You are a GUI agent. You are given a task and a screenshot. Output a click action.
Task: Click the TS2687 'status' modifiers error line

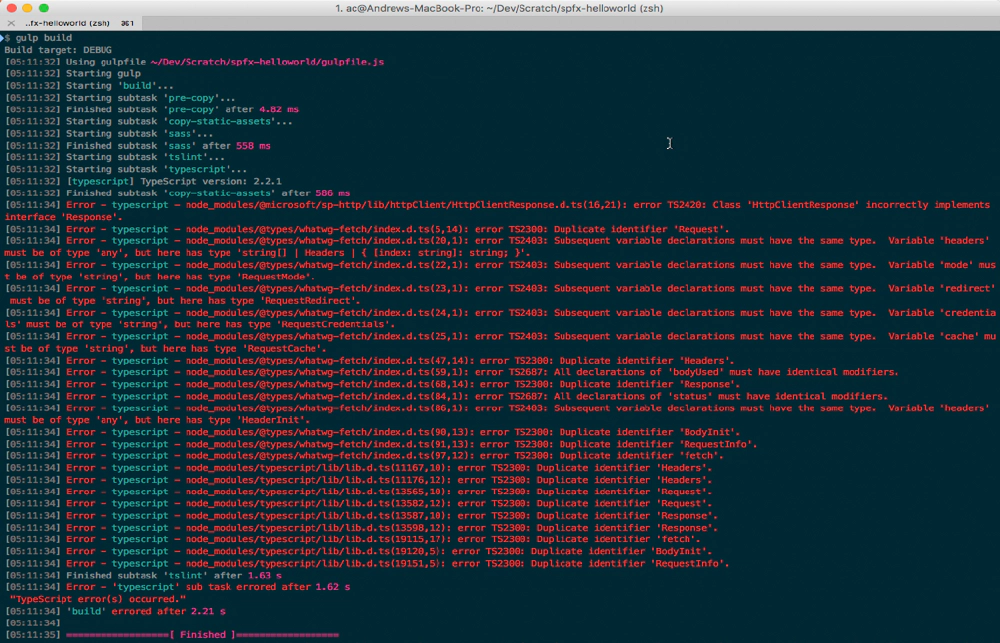tap(446, 396)
